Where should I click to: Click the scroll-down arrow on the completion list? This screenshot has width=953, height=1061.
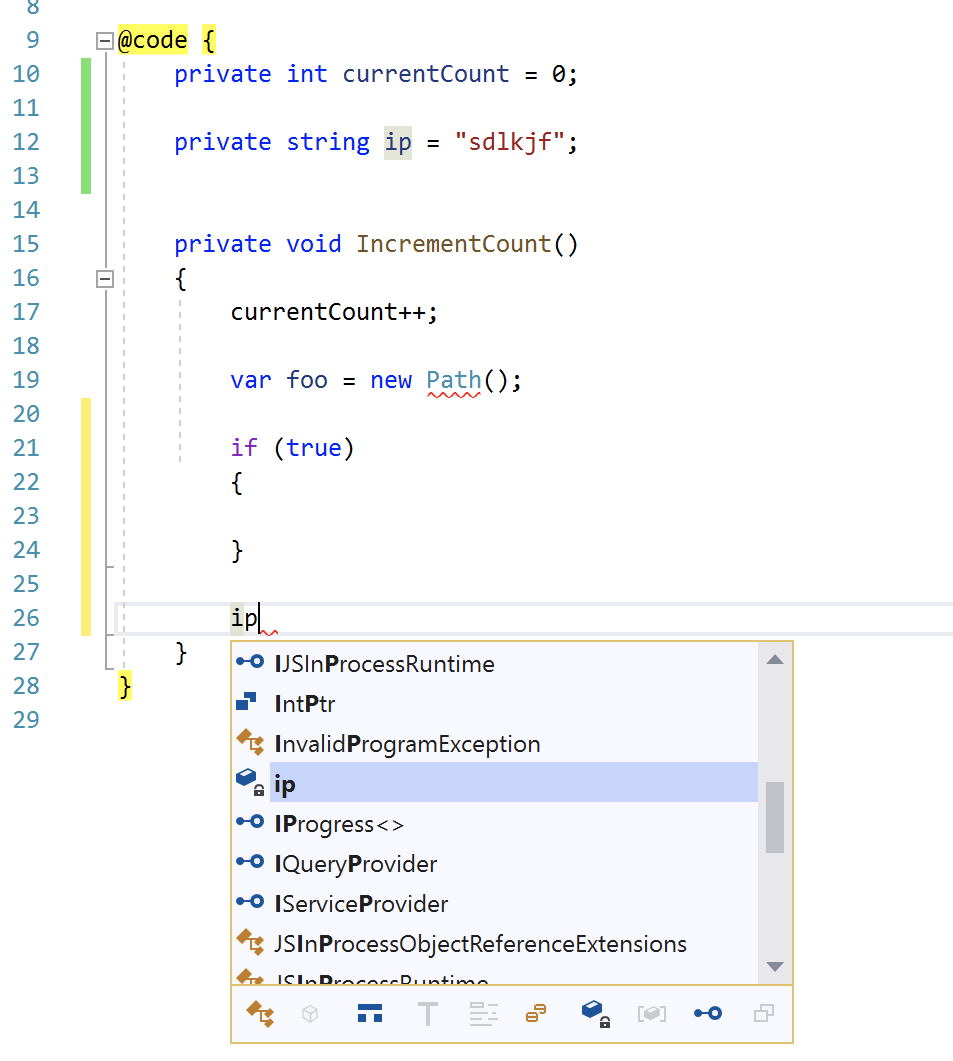click(775, 966)
